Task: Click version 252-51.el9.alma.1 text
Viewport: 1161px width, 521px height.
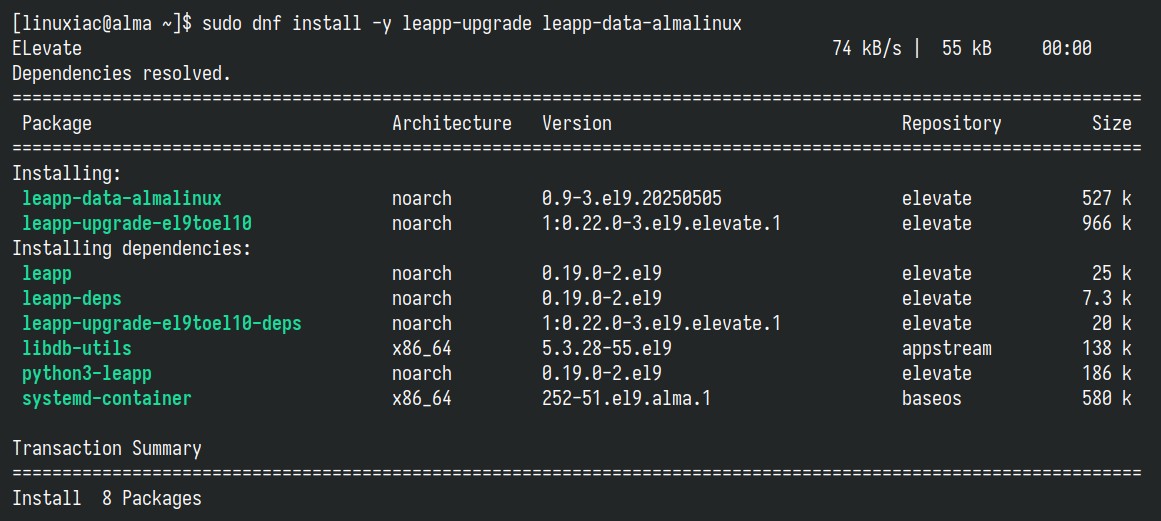Action: [x=626, y=398]
